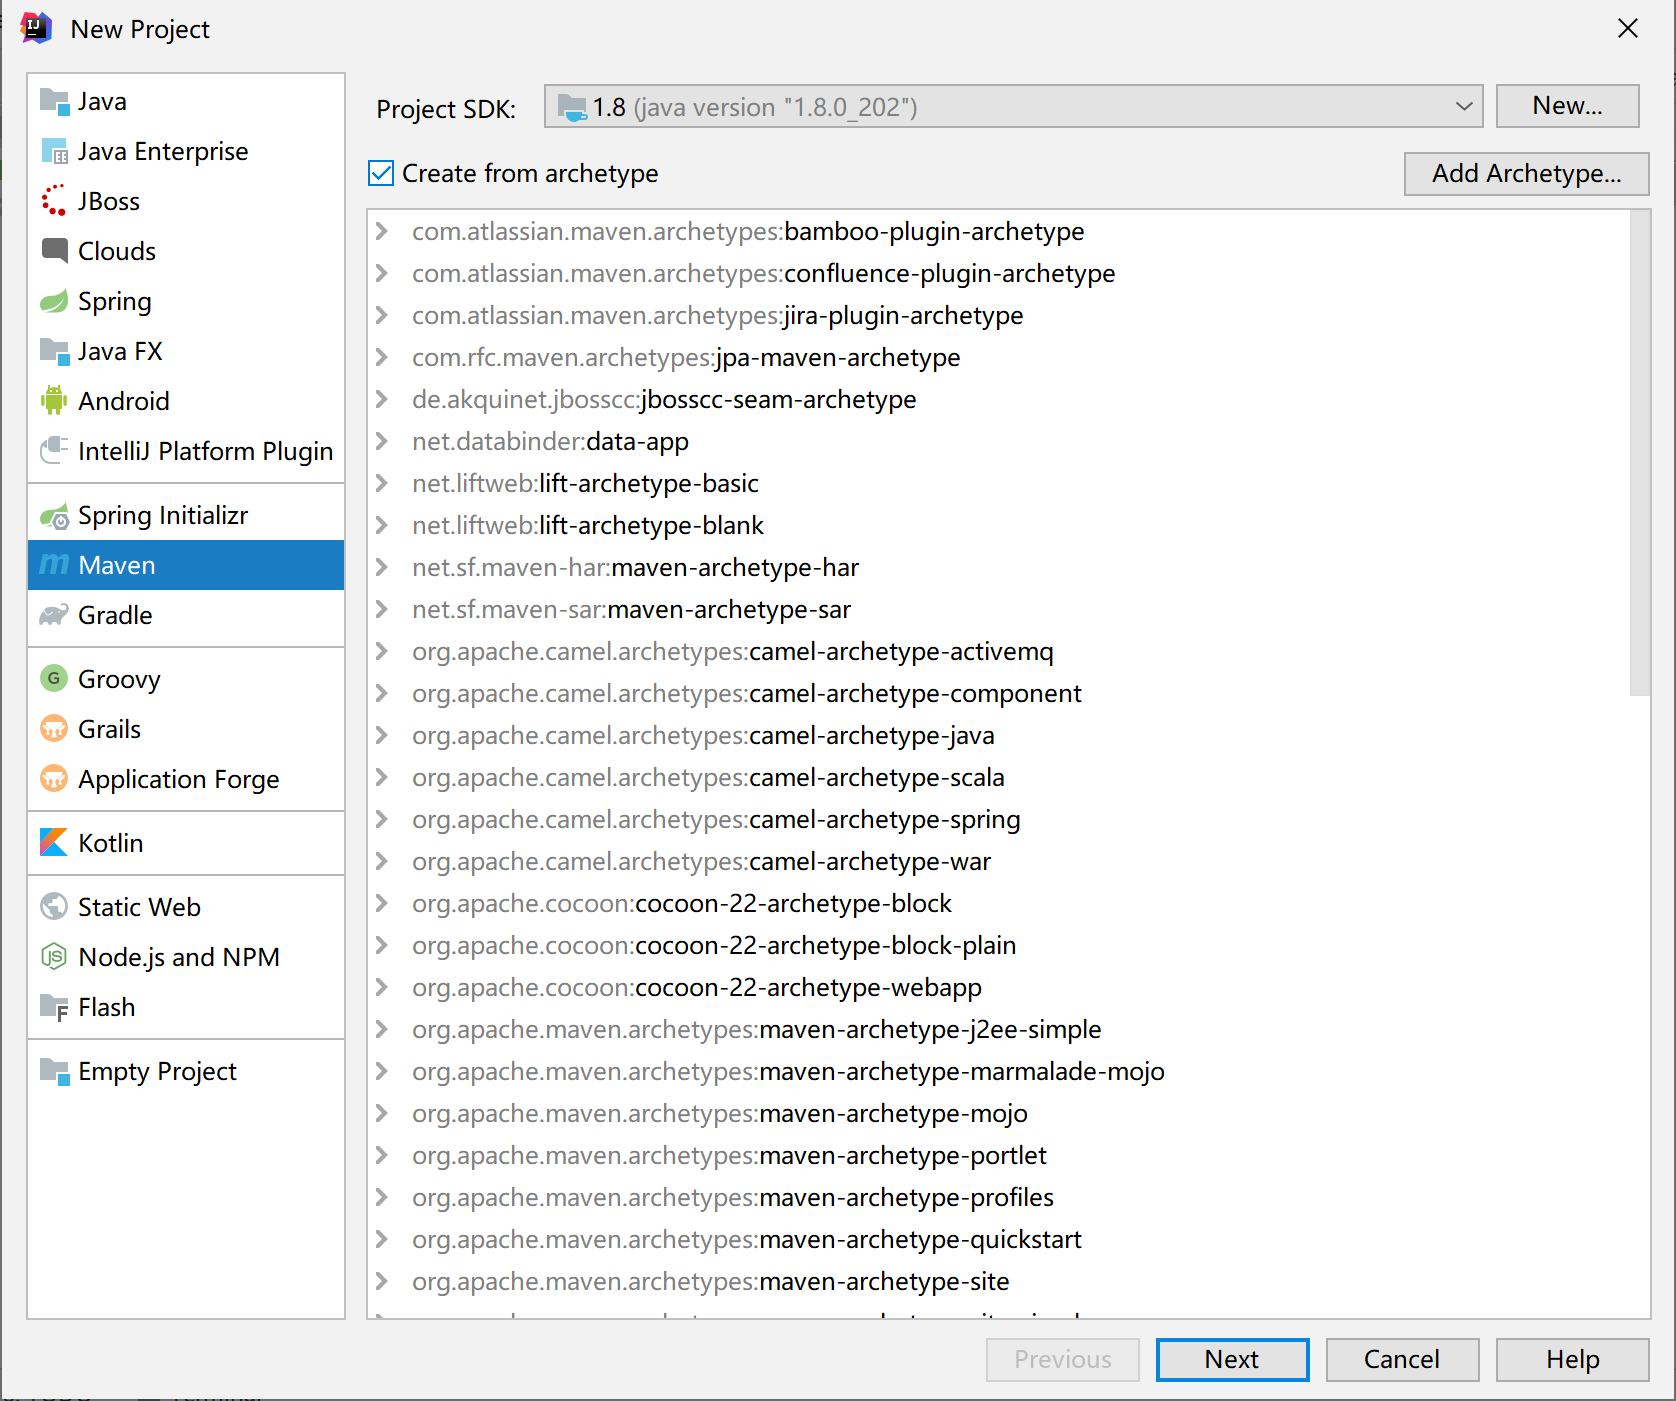
Task: Switch to Node.js and NPM type
Action: click(x=186, y=957)
